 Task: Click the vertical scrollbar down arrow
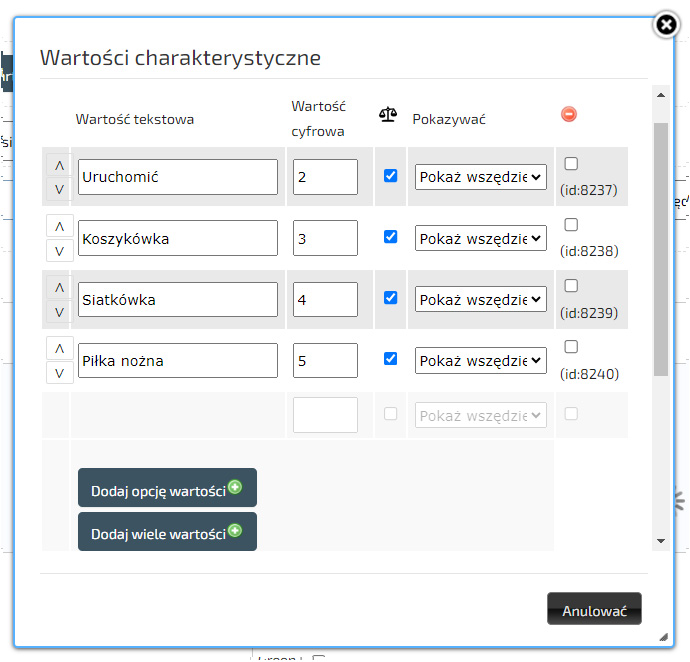pos(660,541)
